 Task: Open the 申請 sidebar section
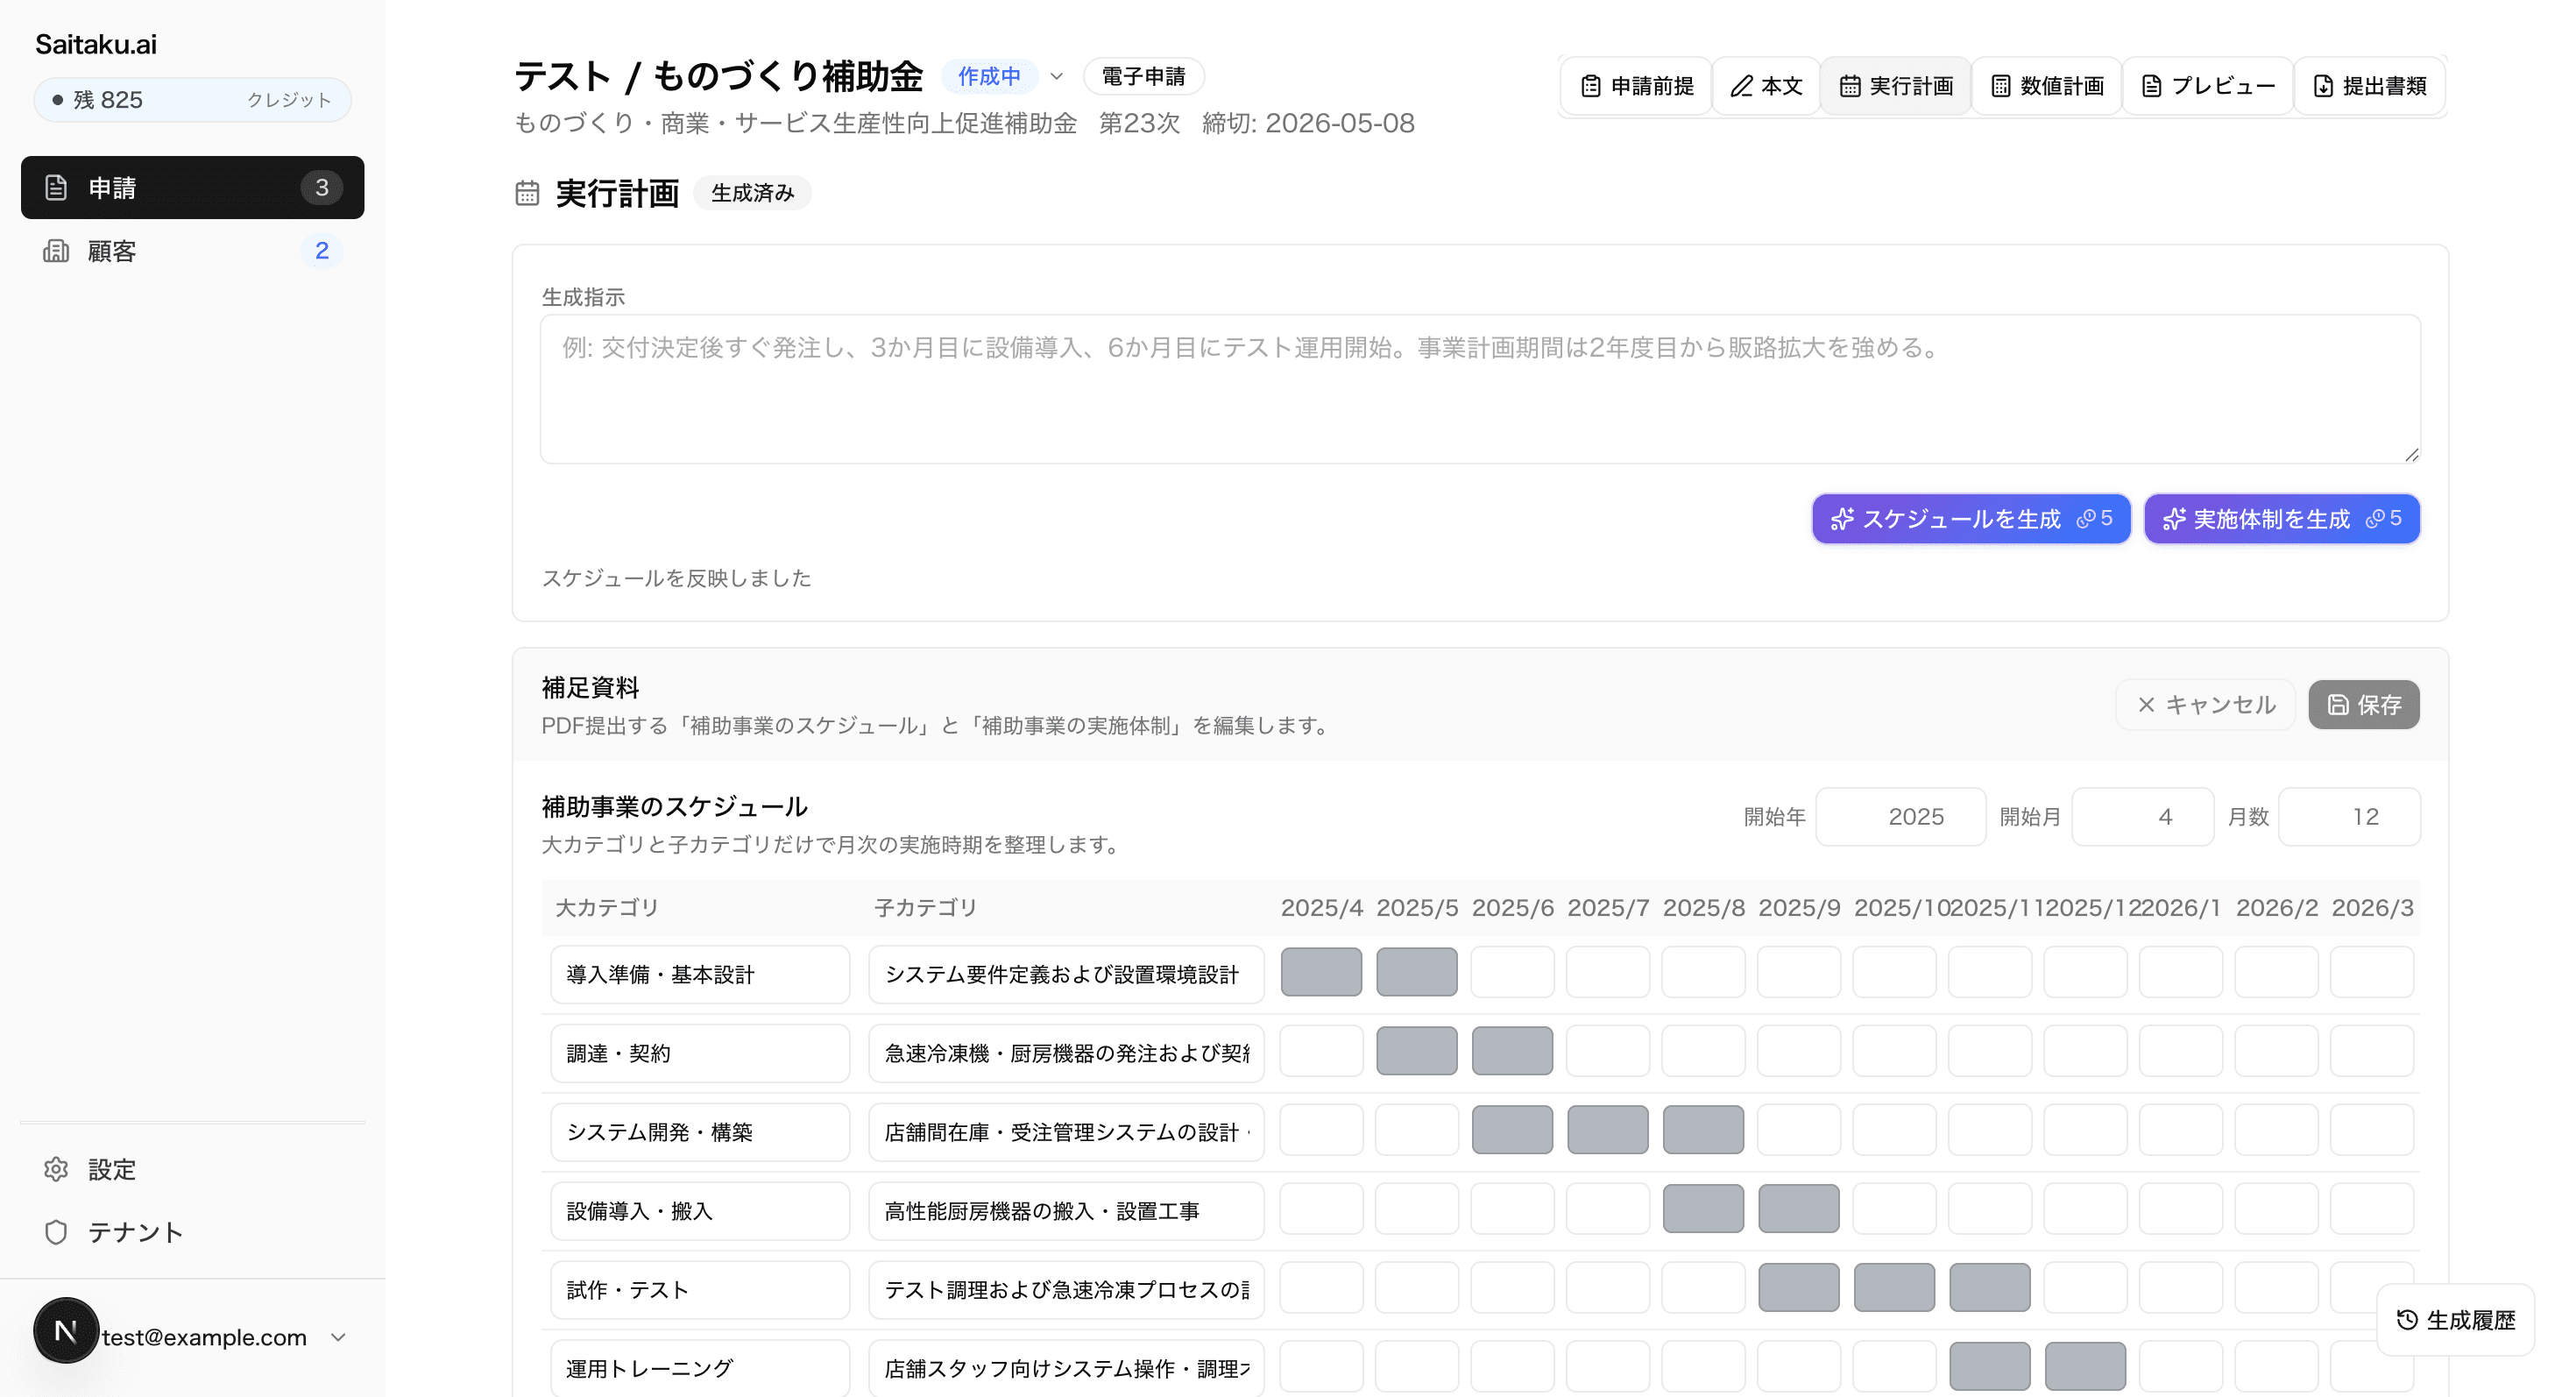(x=192, y=187)
